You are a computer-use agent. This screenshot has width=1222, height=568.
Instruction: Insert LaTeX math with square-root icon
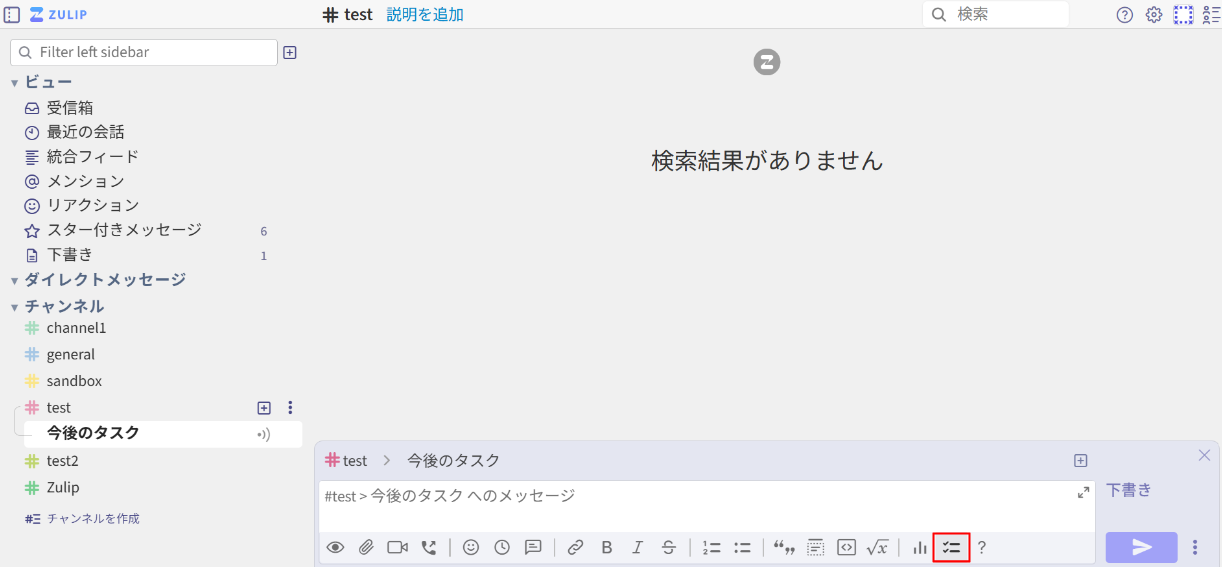[x=877, y=547]
